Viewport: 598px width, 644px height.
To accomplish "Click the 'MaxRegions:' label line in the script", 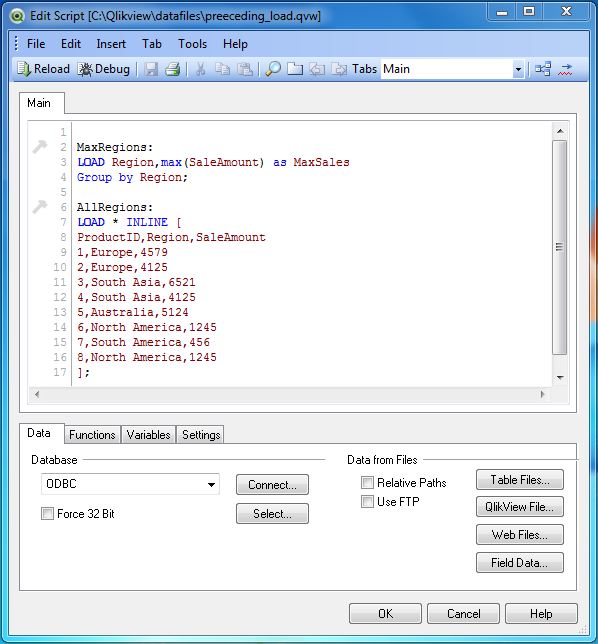I will (115, 147).
